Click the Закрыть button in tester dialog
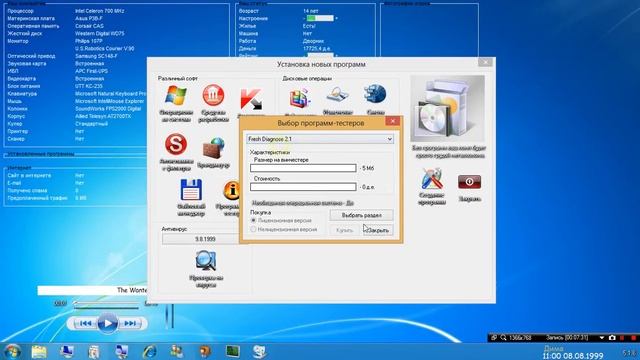This screenshot has width=640, height=360. [x=378, y=230]
